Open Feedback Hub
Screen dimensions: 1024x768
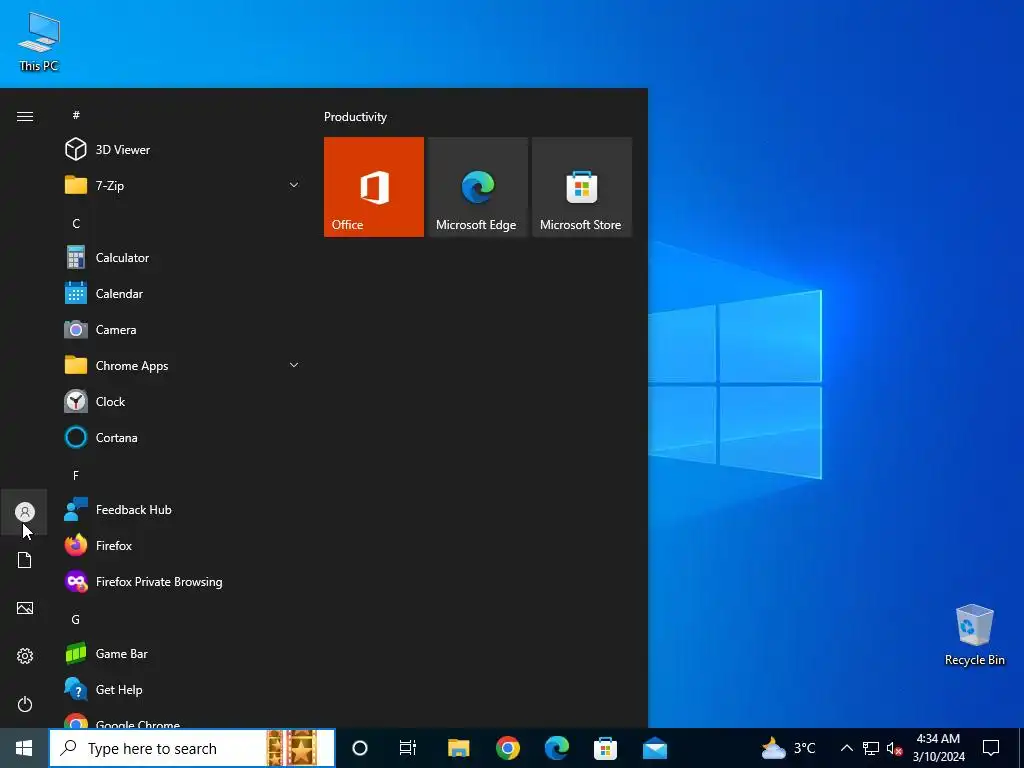[x=182, y=509]
